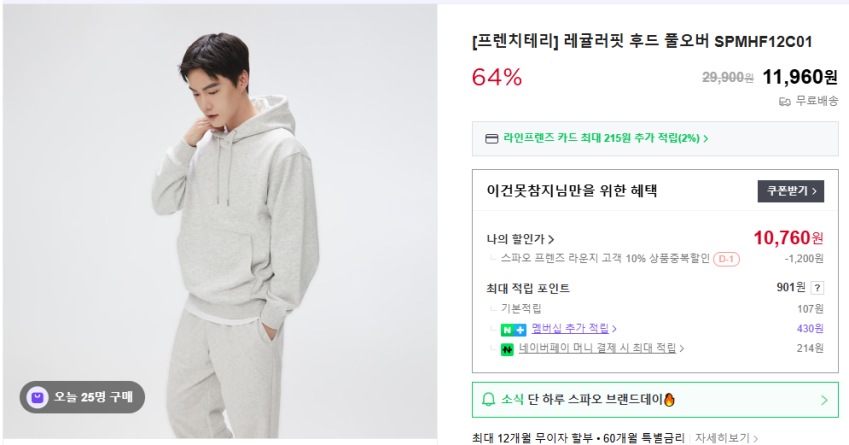Click the fire emoji after 스파오 브랜드데이
Screen dimensions: 849x445
(669, 400)
